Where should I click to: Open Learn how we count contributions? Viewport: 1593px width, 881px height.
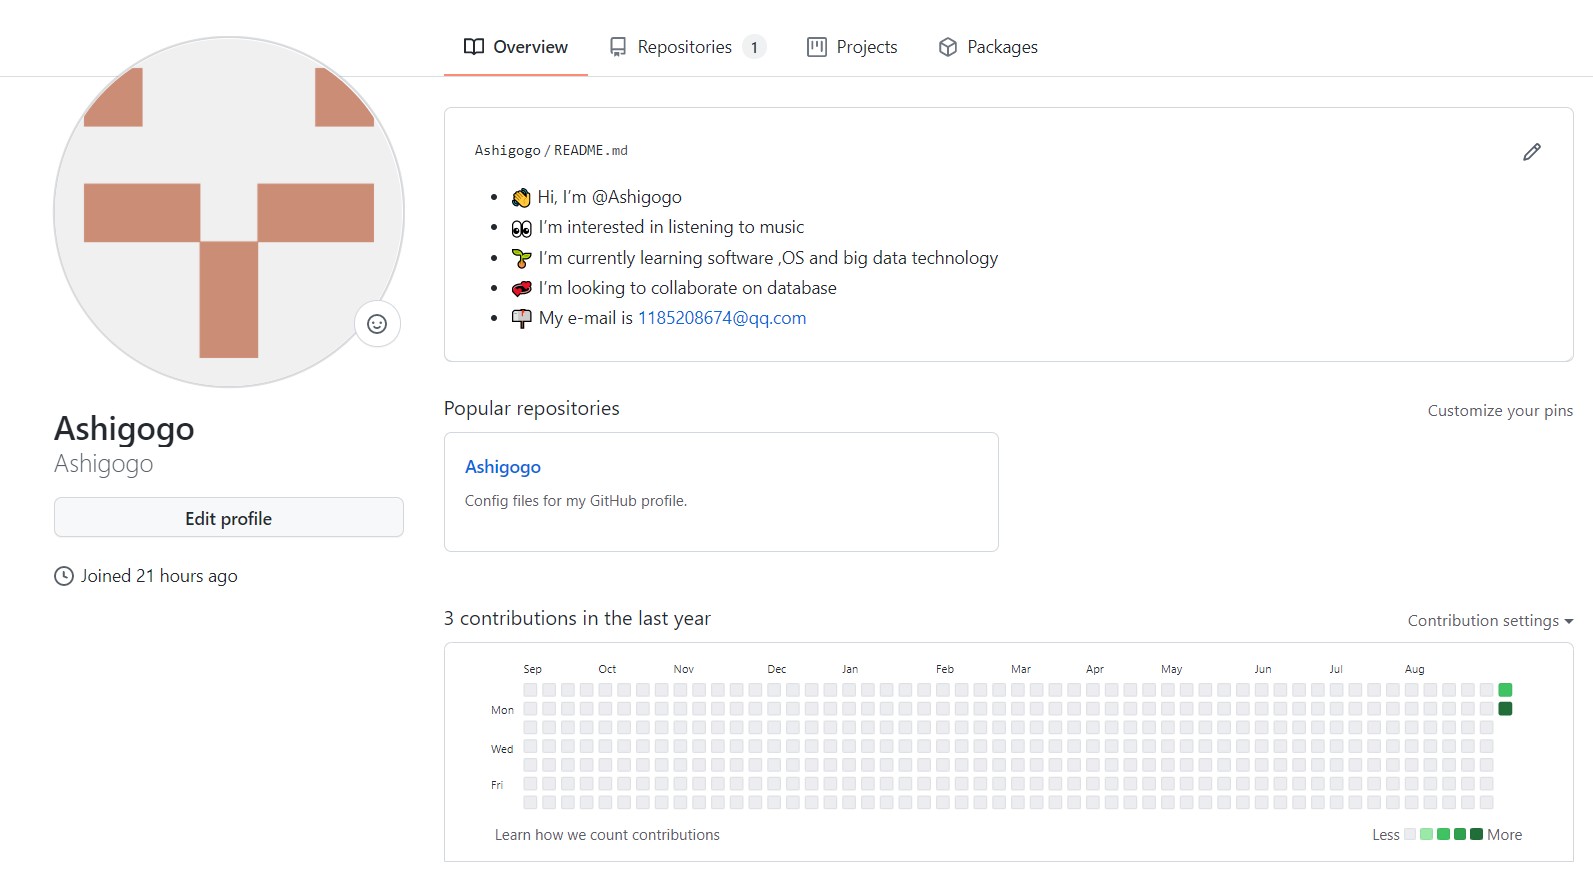tap(607, 835)
